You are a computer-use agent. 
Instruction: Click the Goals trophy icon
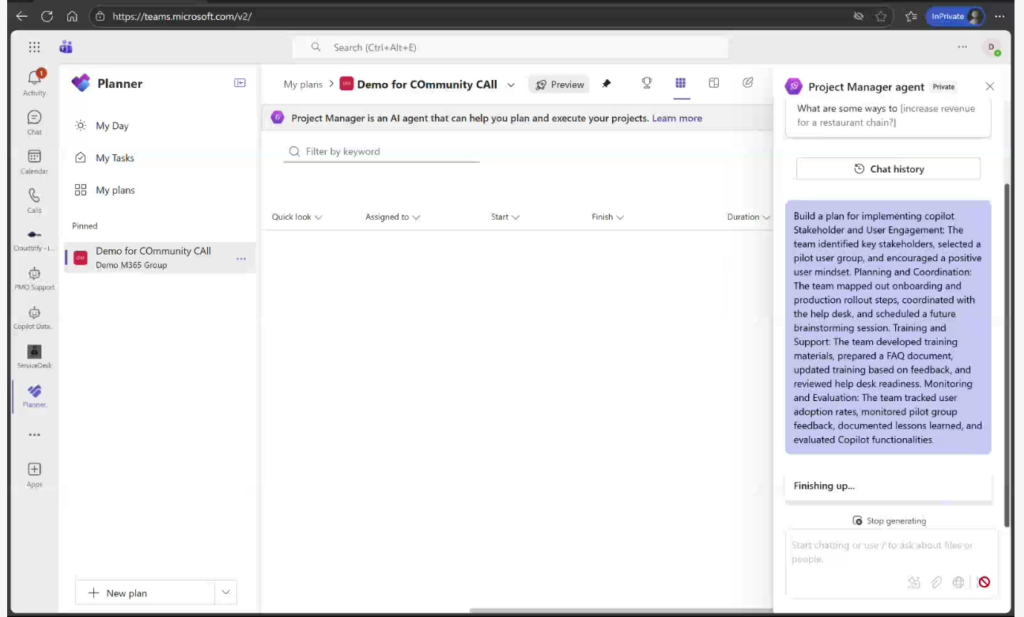(647, 84)
